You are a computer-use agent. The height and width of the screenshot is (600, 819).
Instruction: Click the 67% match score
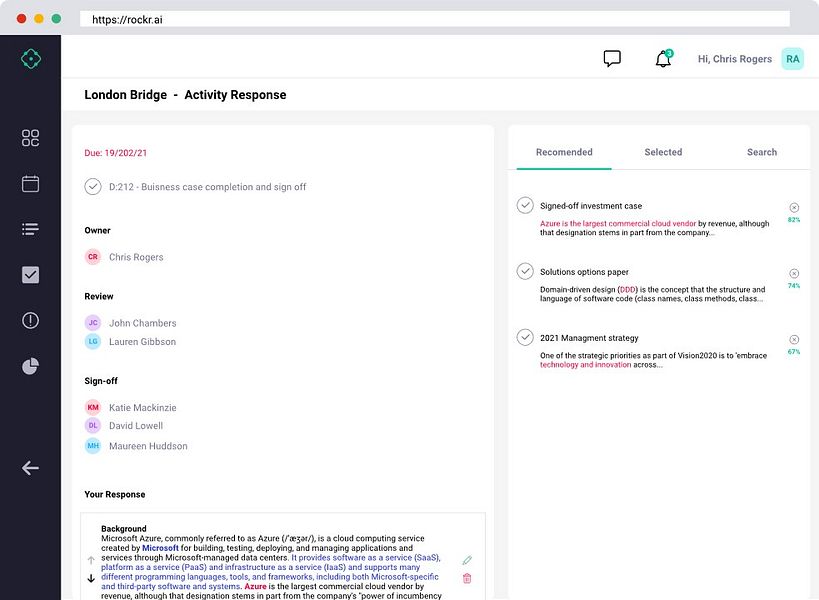tap(794, 351)
